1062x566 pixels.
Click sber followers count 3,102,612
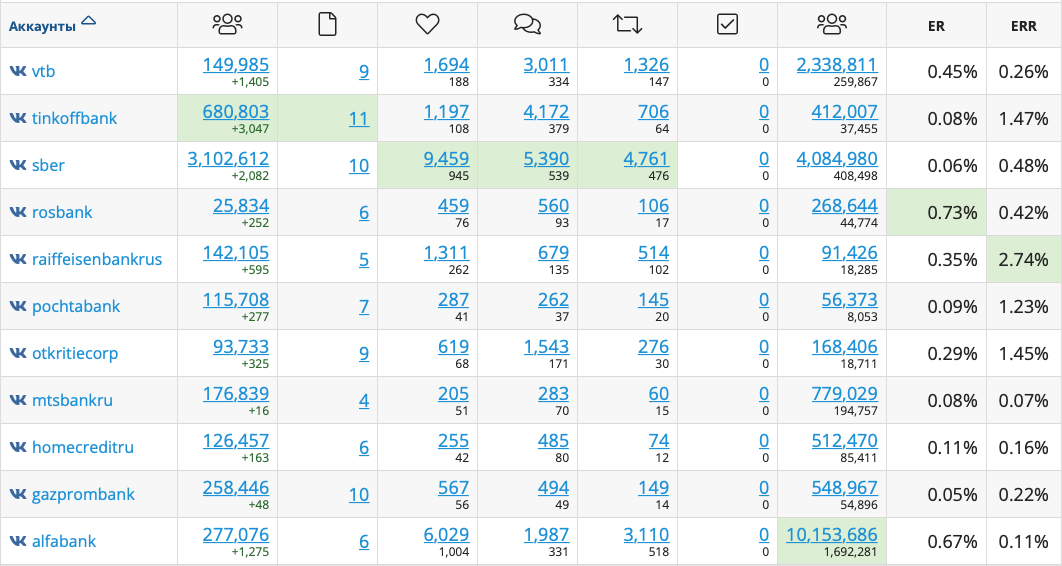coord(228,158)
